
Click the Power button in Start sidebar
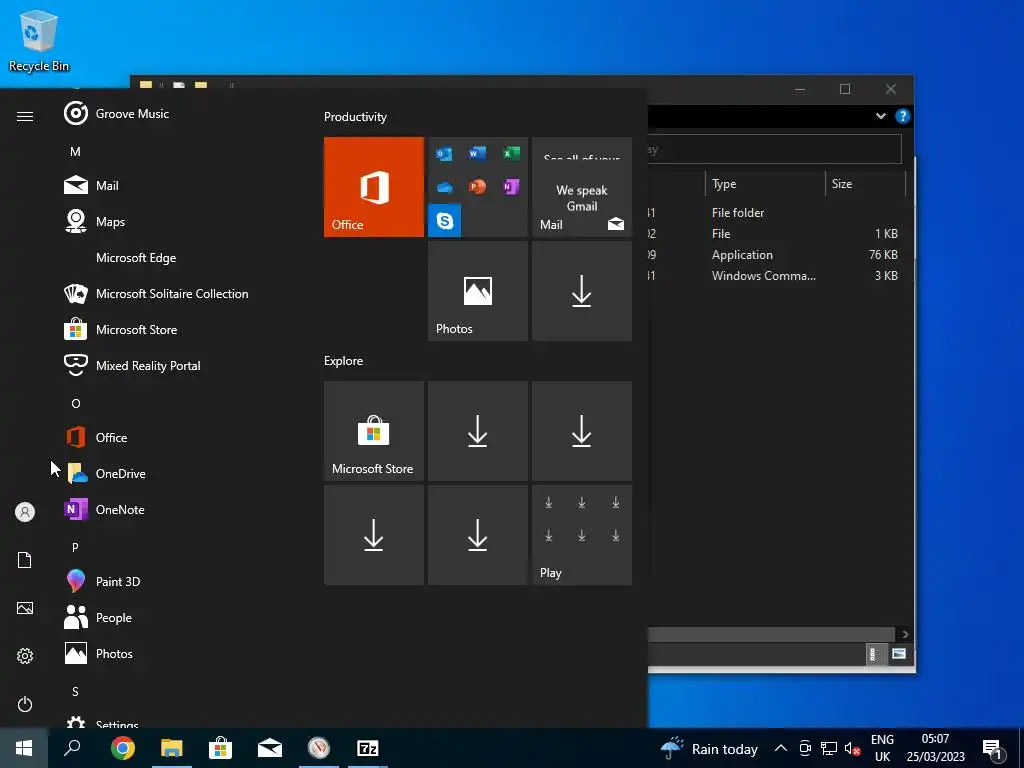click(25, 704)
